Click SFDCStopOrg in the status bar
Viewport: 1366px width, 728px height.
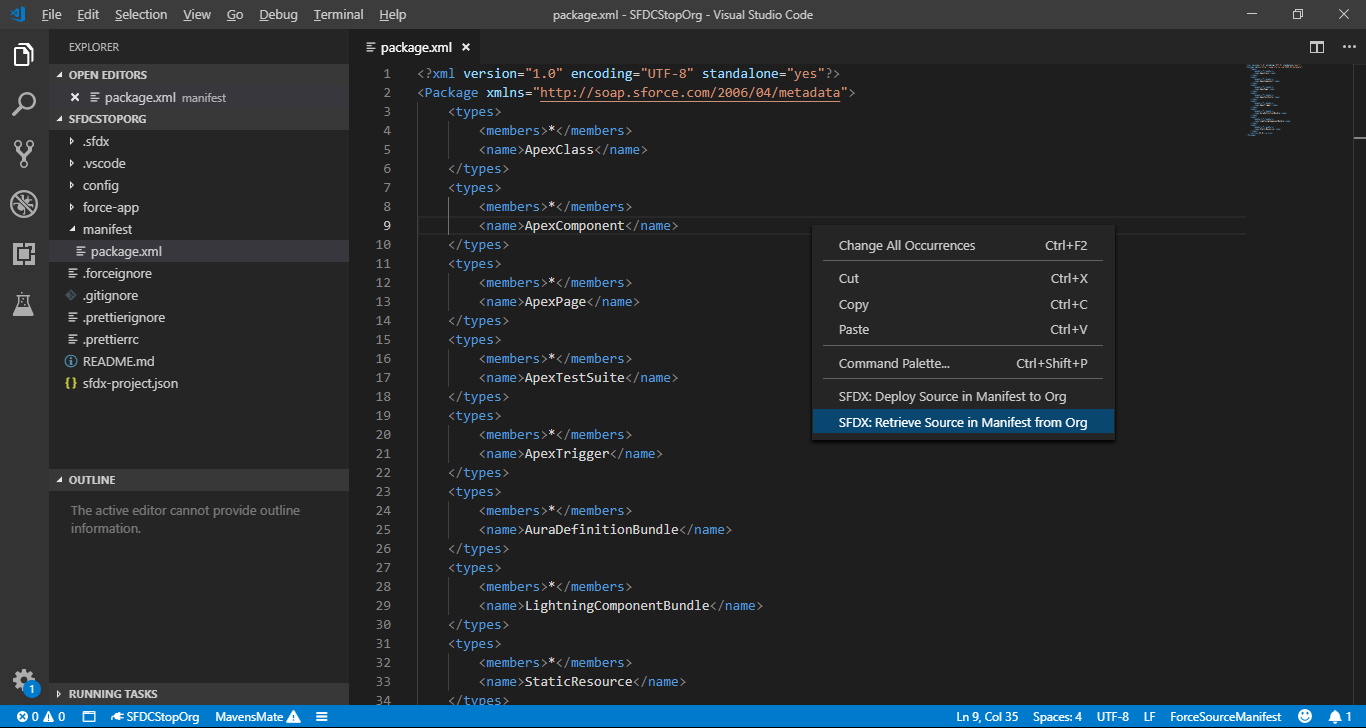(155, 716)
